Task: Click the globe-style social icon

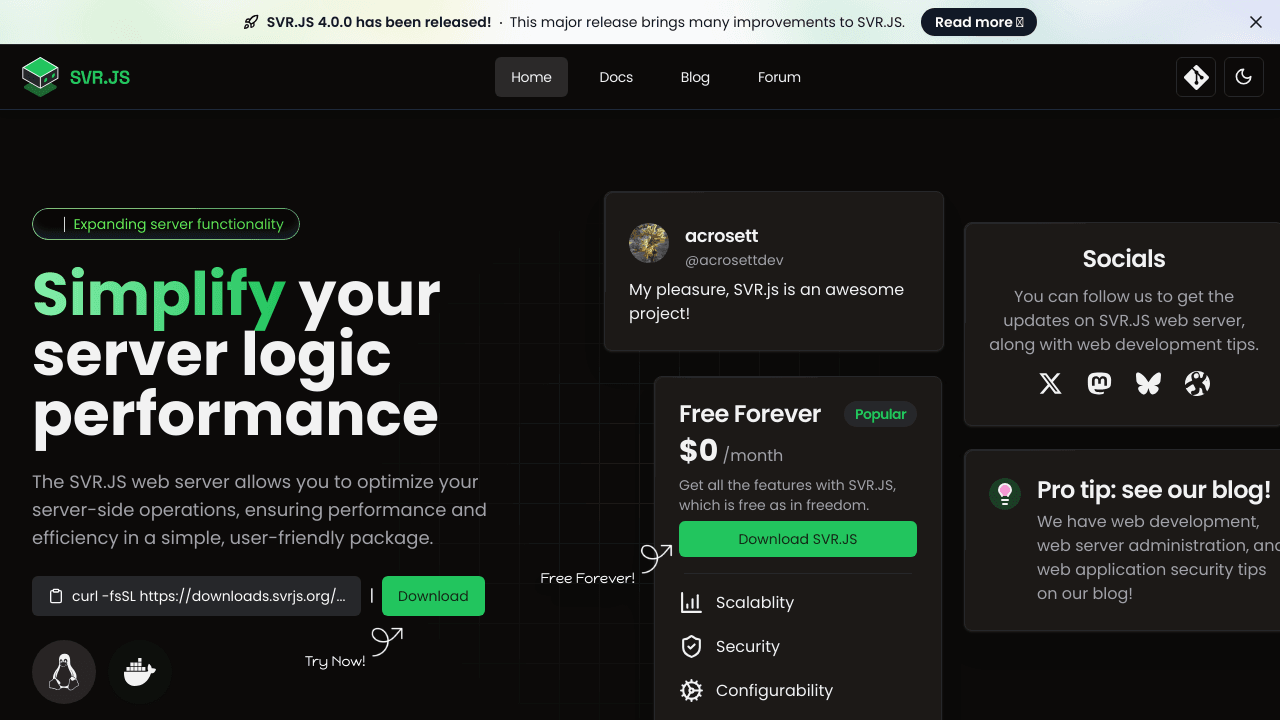Action: pyautogui.click(x=1197, y=383)
